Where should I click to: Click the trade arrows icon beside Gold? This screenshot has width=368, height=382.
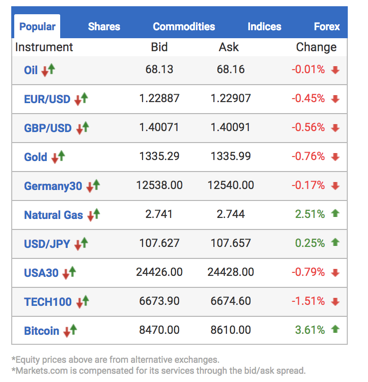58,157
